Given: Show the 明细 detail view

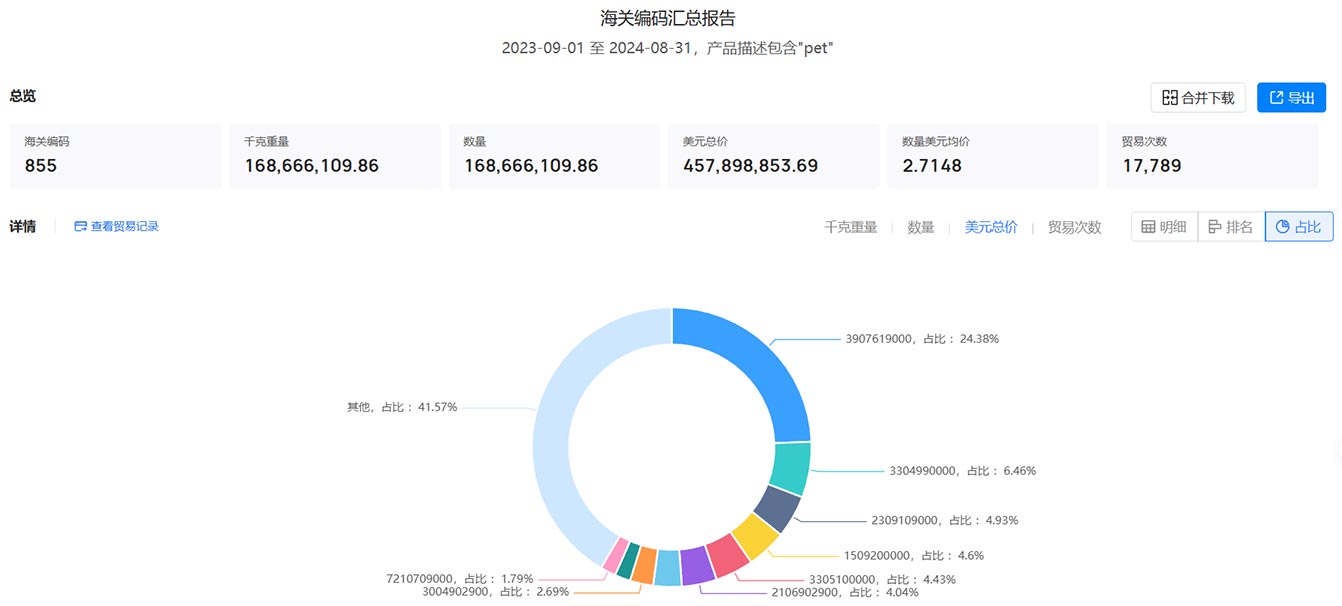Looking at the screenshot, I should click(1164, 227).
